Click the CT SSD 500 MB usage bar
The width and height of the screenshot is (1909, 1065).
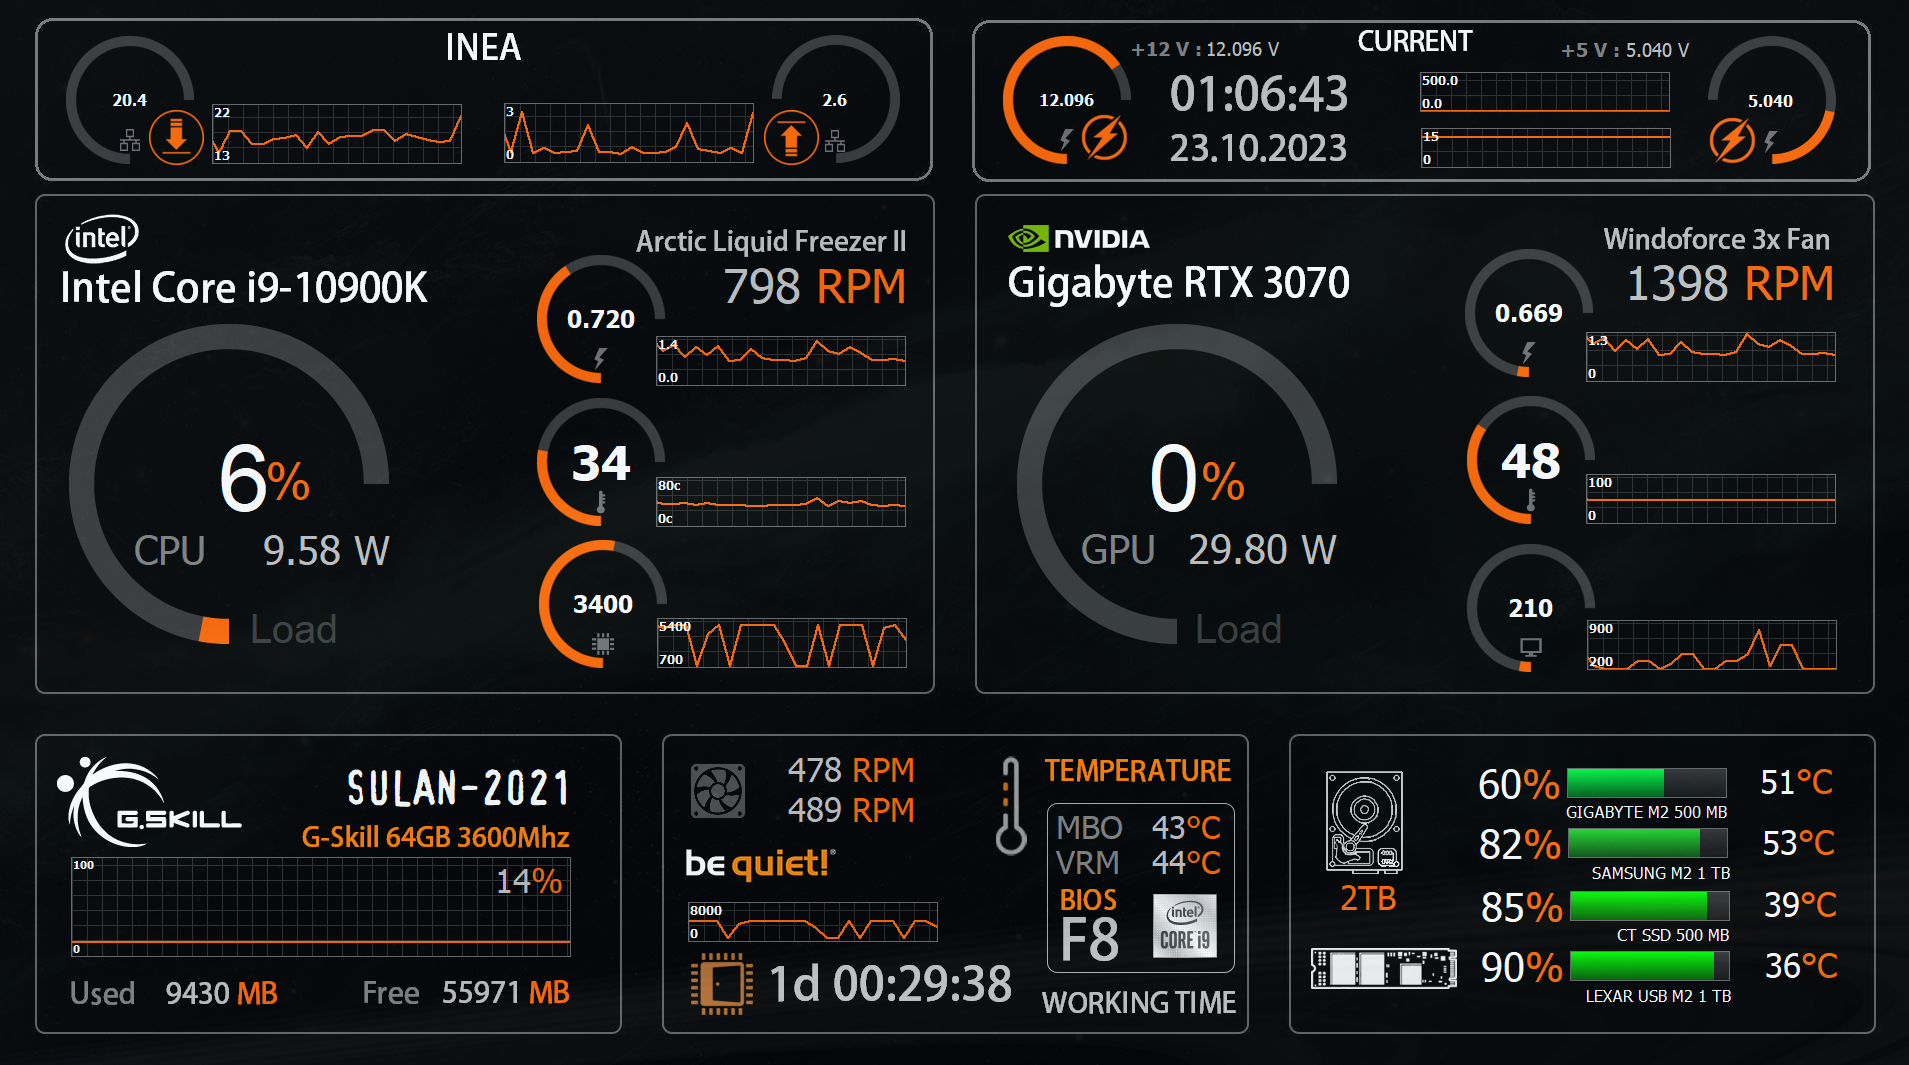(1650, 906)
